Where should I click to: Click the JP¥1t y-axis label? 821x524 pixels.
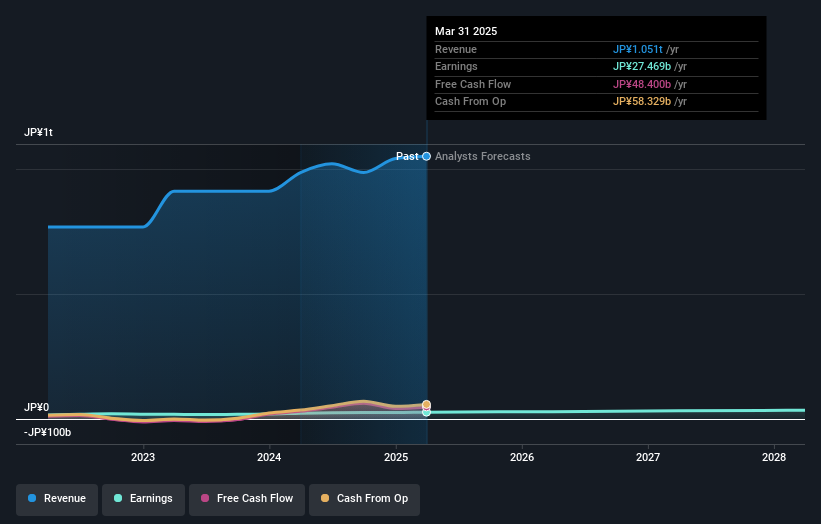[38, 132]
